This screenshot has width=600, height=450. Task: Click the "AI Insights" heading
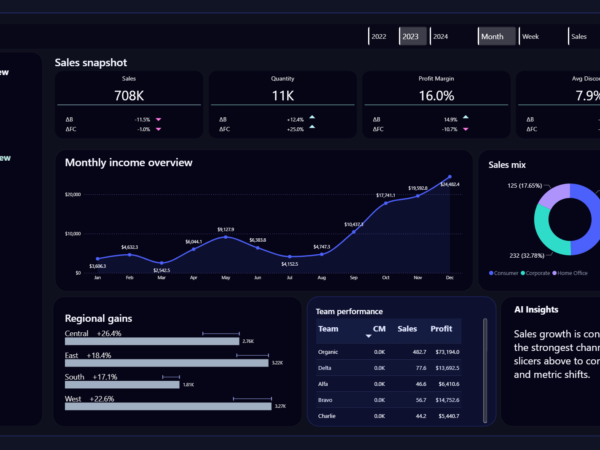pos(536,310)
